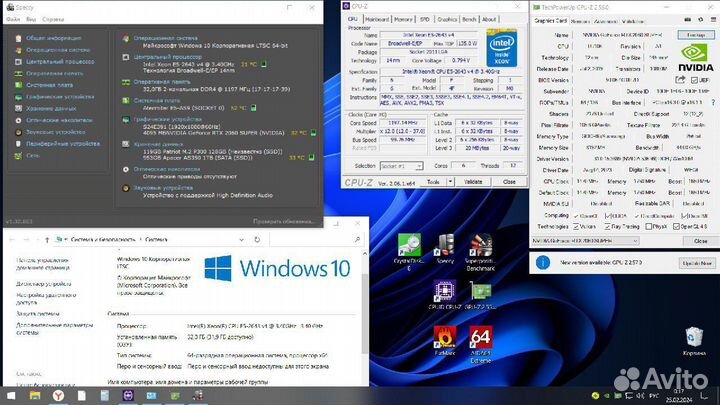720x405 pixels.
Task: Click the purple CPU-Z taskbar icon
Action: (128, 395)
